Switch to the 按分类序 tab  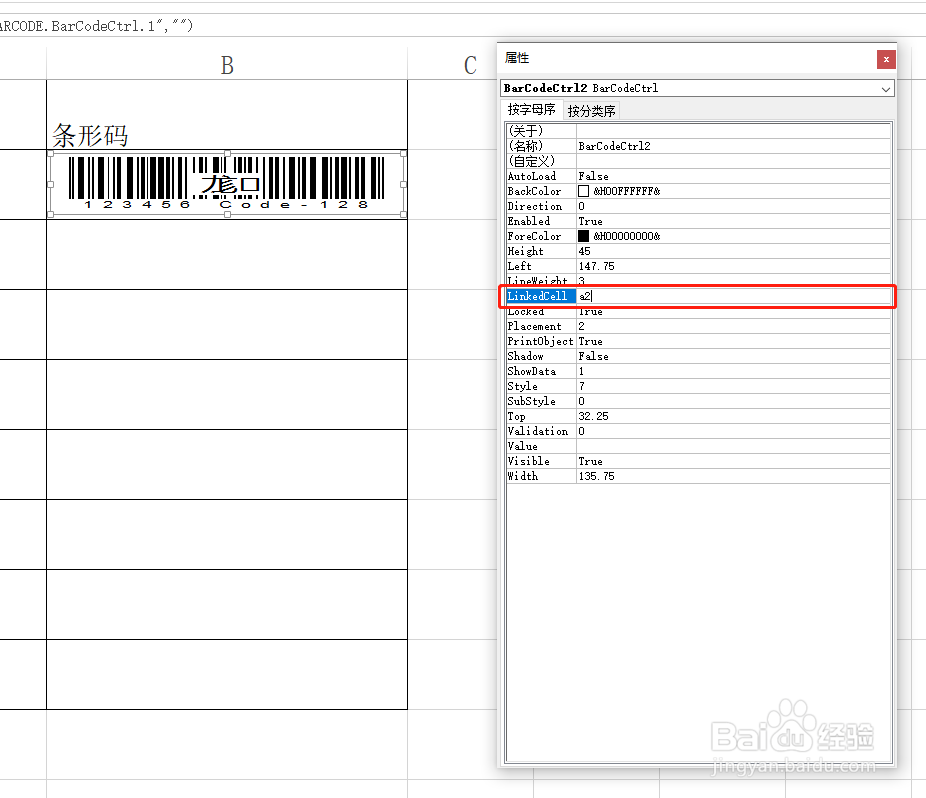[x=591, y=110]
